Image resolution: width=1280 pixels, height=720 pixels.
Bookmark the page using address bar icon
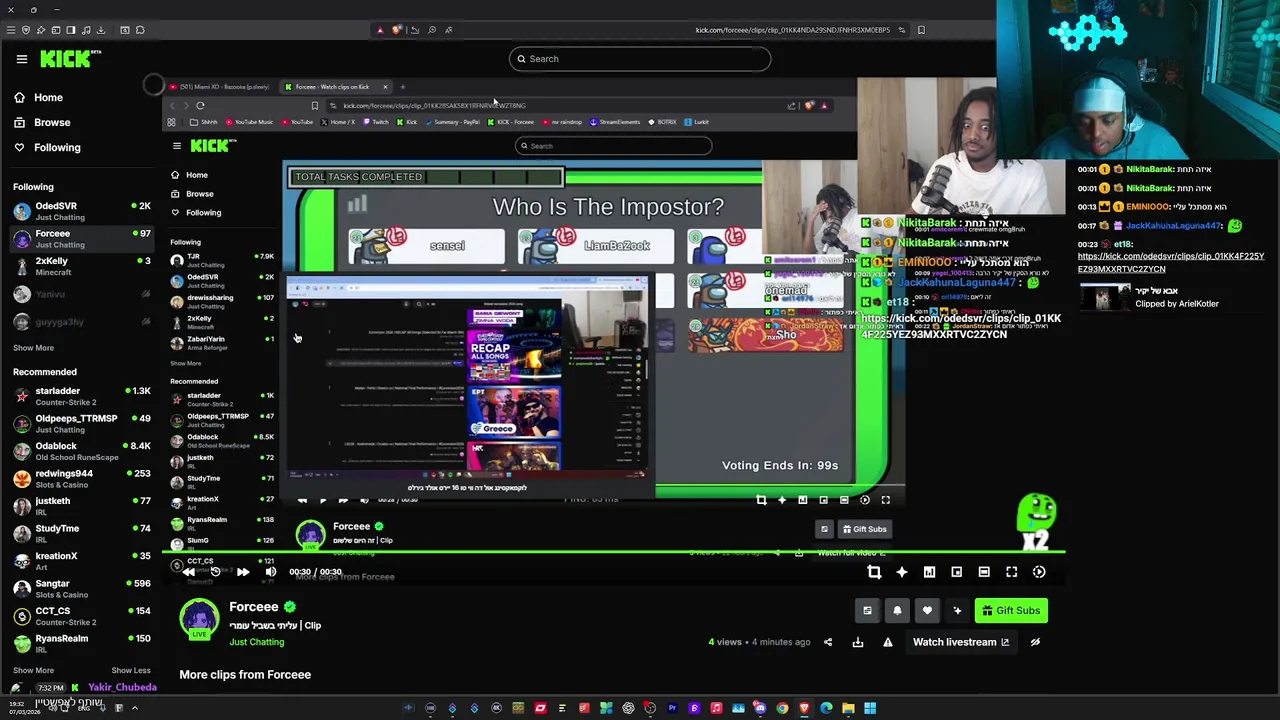[921, 30]
